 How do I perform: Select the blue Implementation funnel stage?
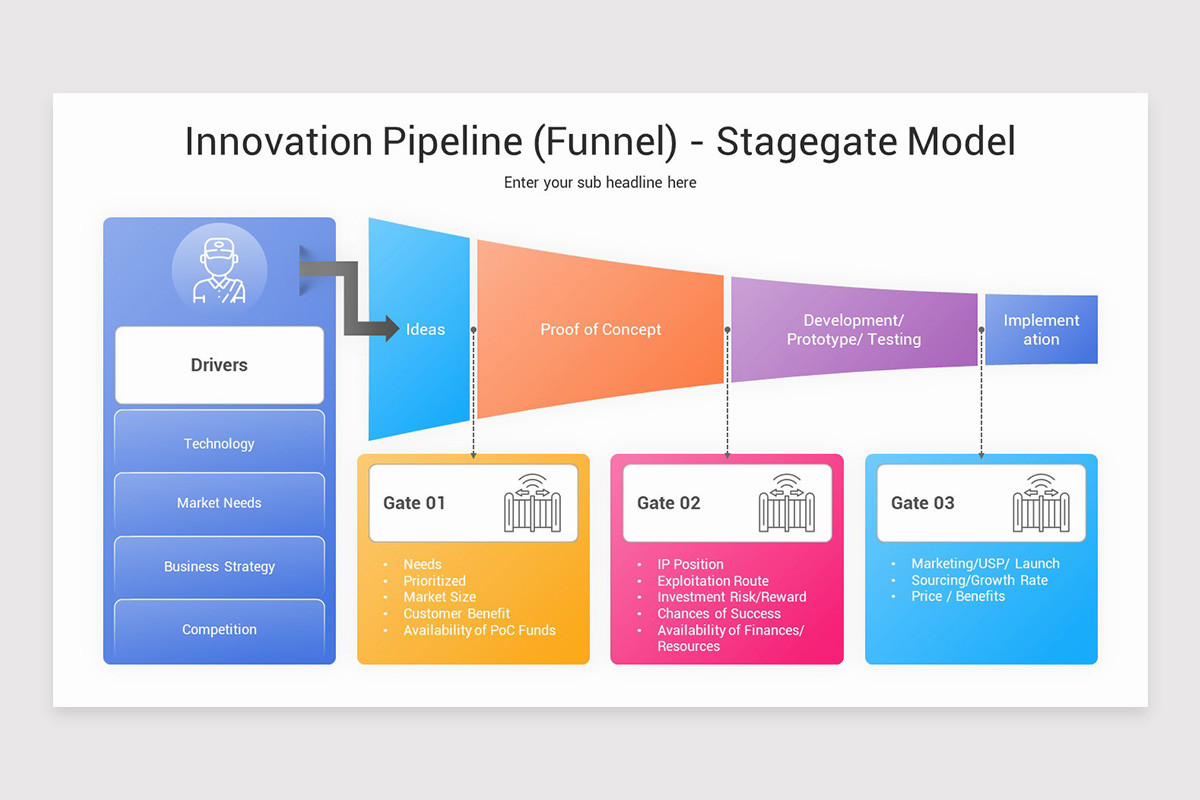pyautogui.click(x=1041, y=330)
